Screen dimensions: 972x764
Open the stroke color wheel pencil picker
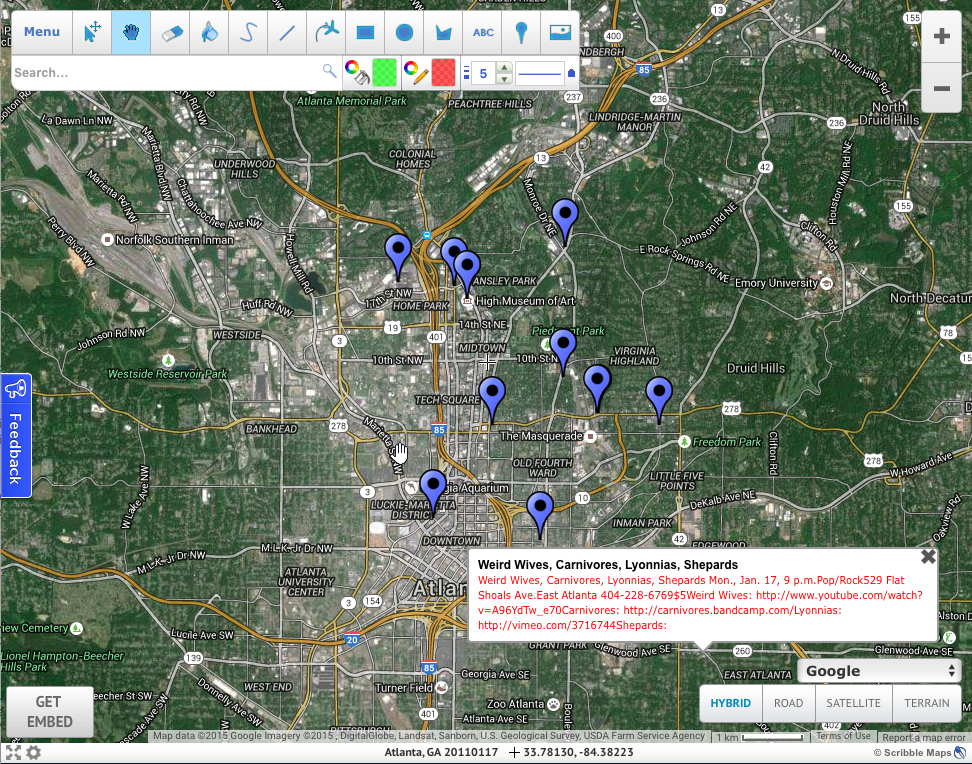click(x=415, y=73)
